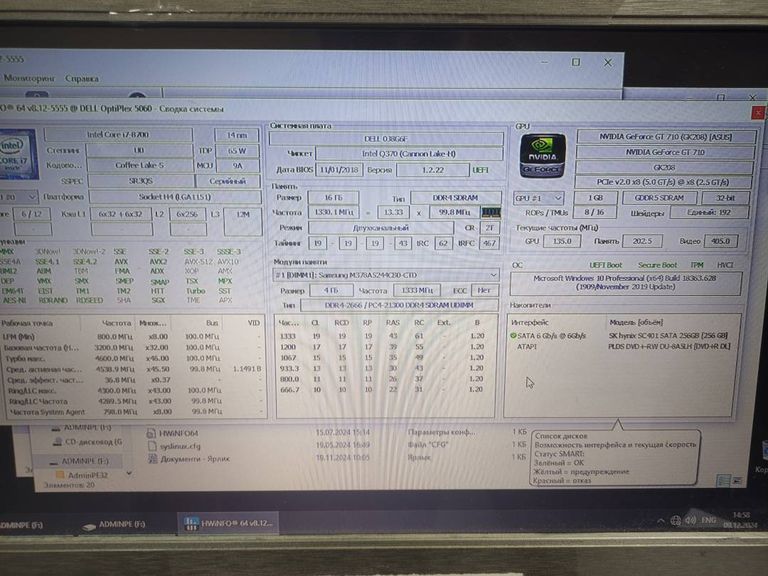Viewport: 768px width, 576px height.
Task: Click the ADMINPE (F:) drive taskbar button
Action: coord(114,525)
